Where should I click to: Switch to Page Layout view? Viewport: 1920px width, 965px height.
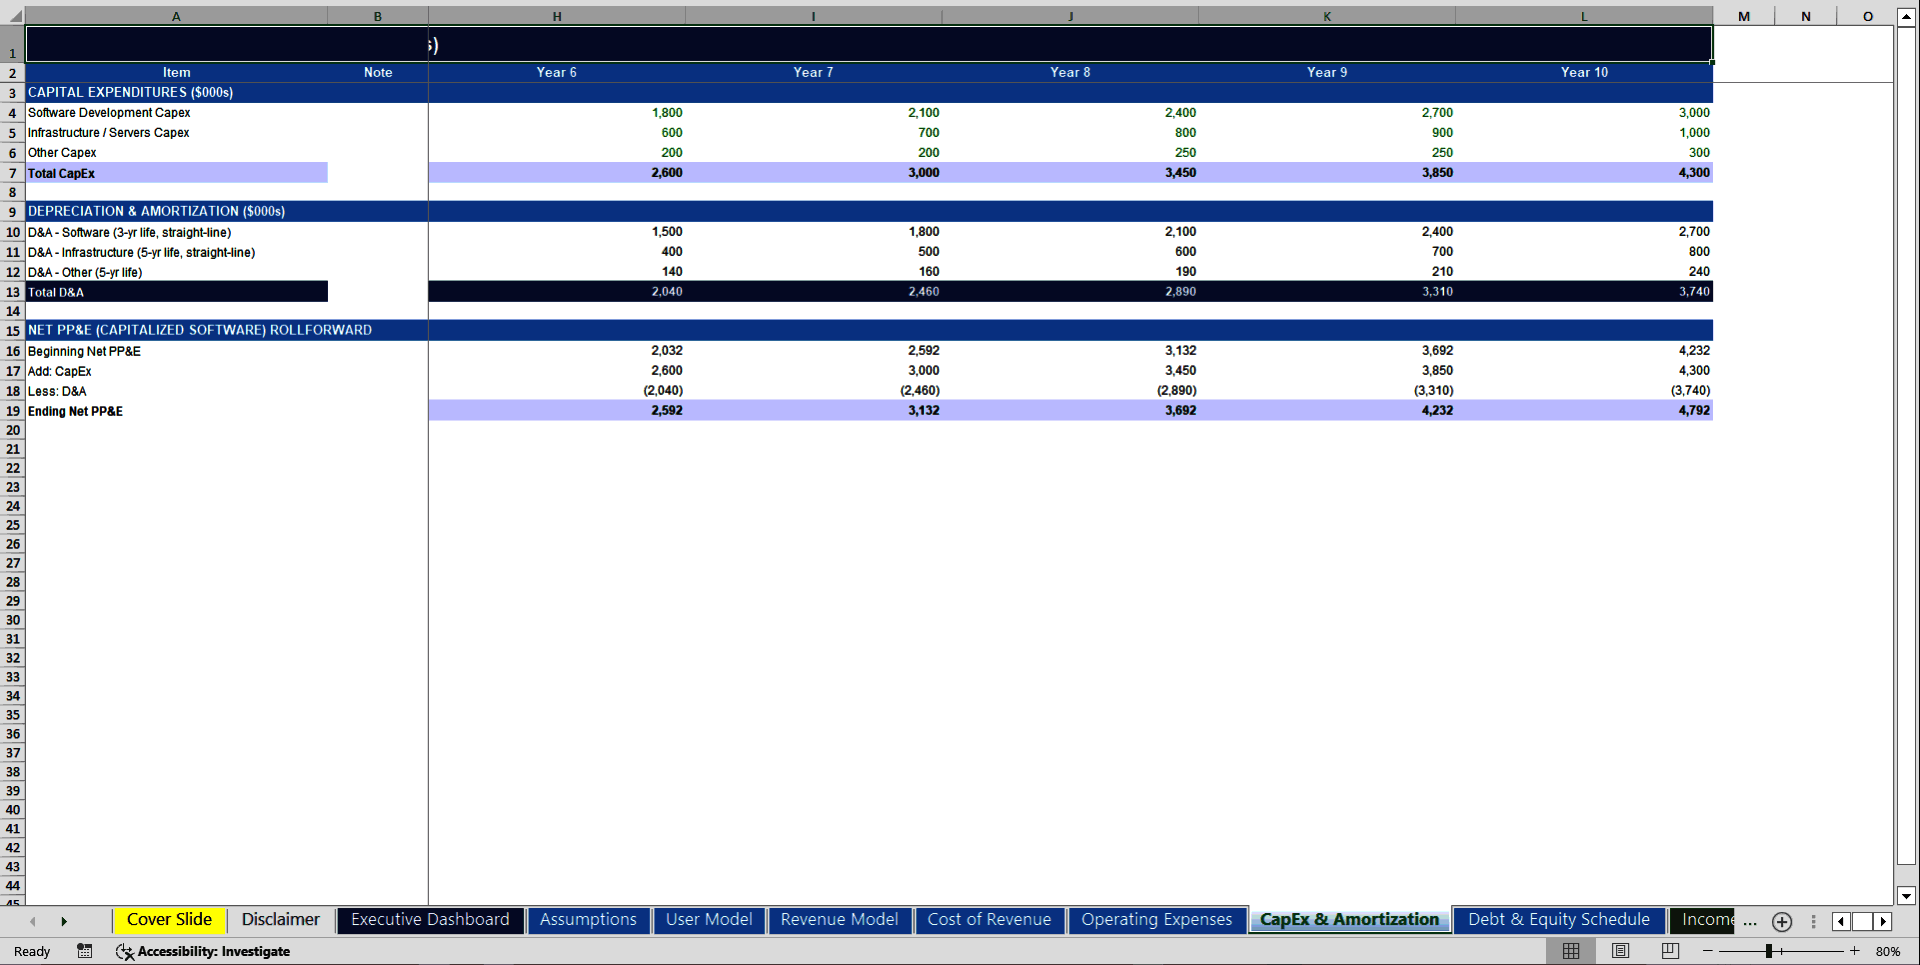tap(1620, 951)
